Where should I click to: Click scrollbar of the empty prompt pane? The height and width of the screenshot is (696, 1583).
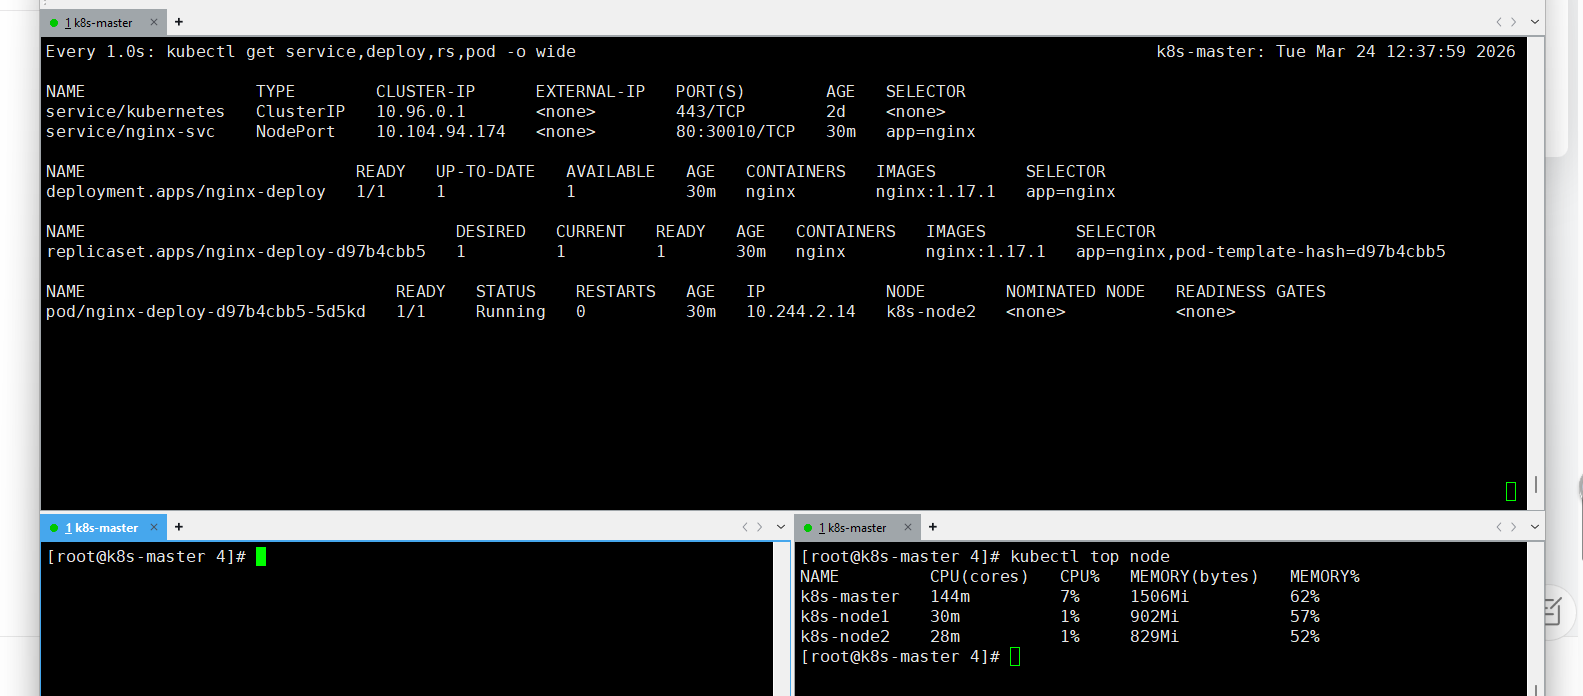tap(781, 619)
